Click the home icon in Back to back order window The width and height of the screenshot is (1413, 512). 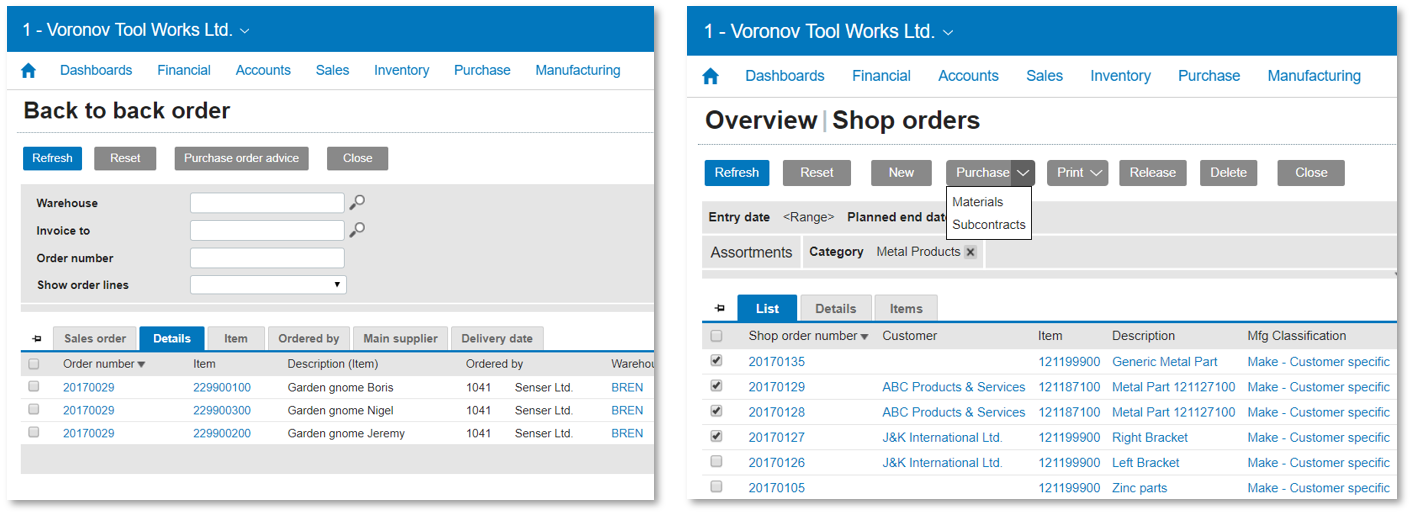29,70
